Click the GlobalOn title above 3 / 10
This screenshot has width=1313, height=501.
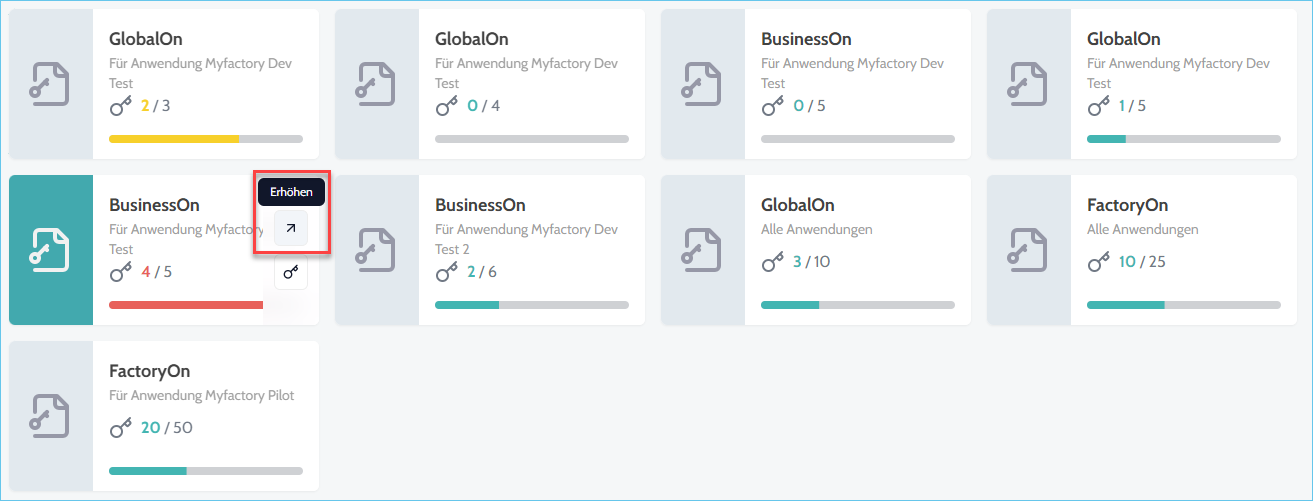(798, 205)
